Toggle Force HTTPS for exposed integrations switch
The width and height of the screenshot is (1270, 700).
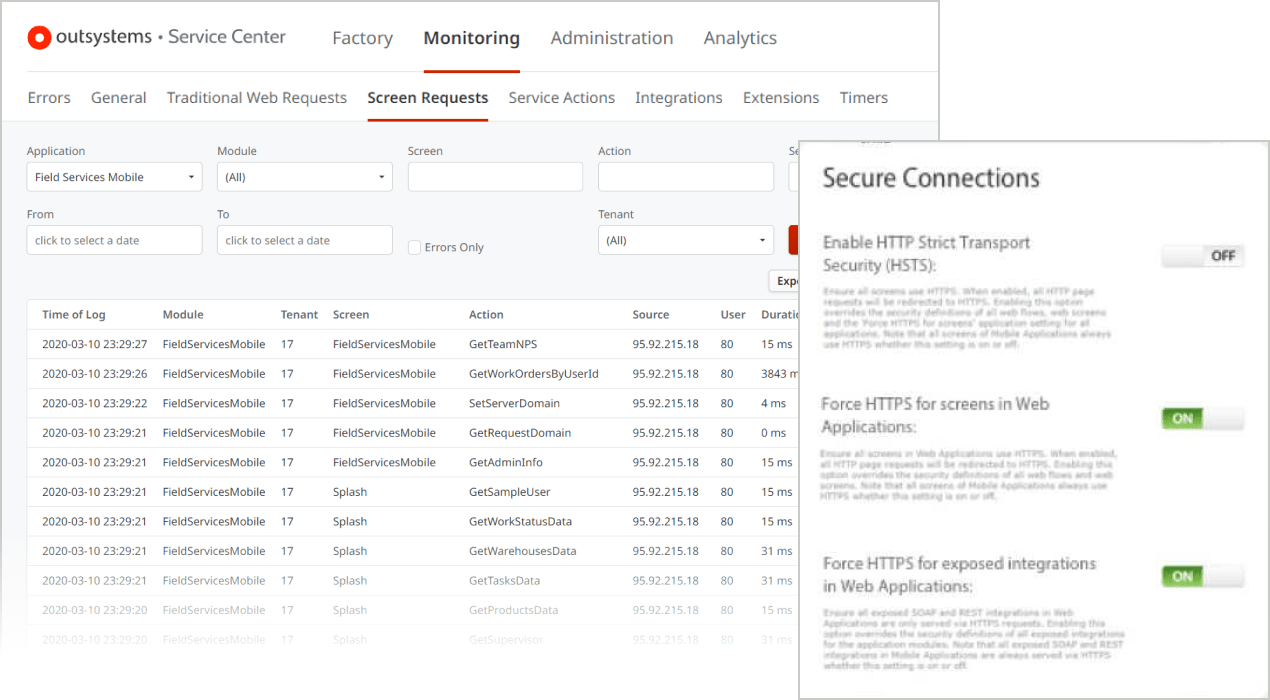(x=1203, y=576)
